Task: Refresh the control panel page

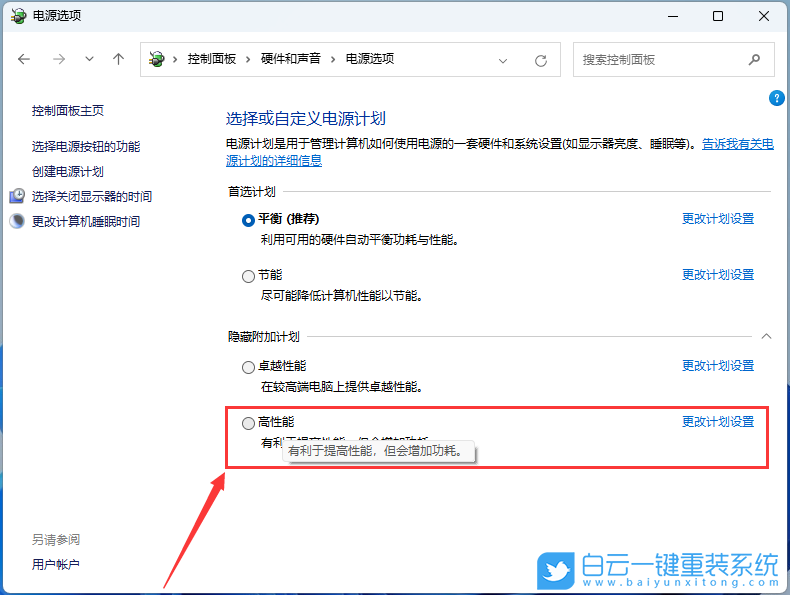Action: click(541, 61)
